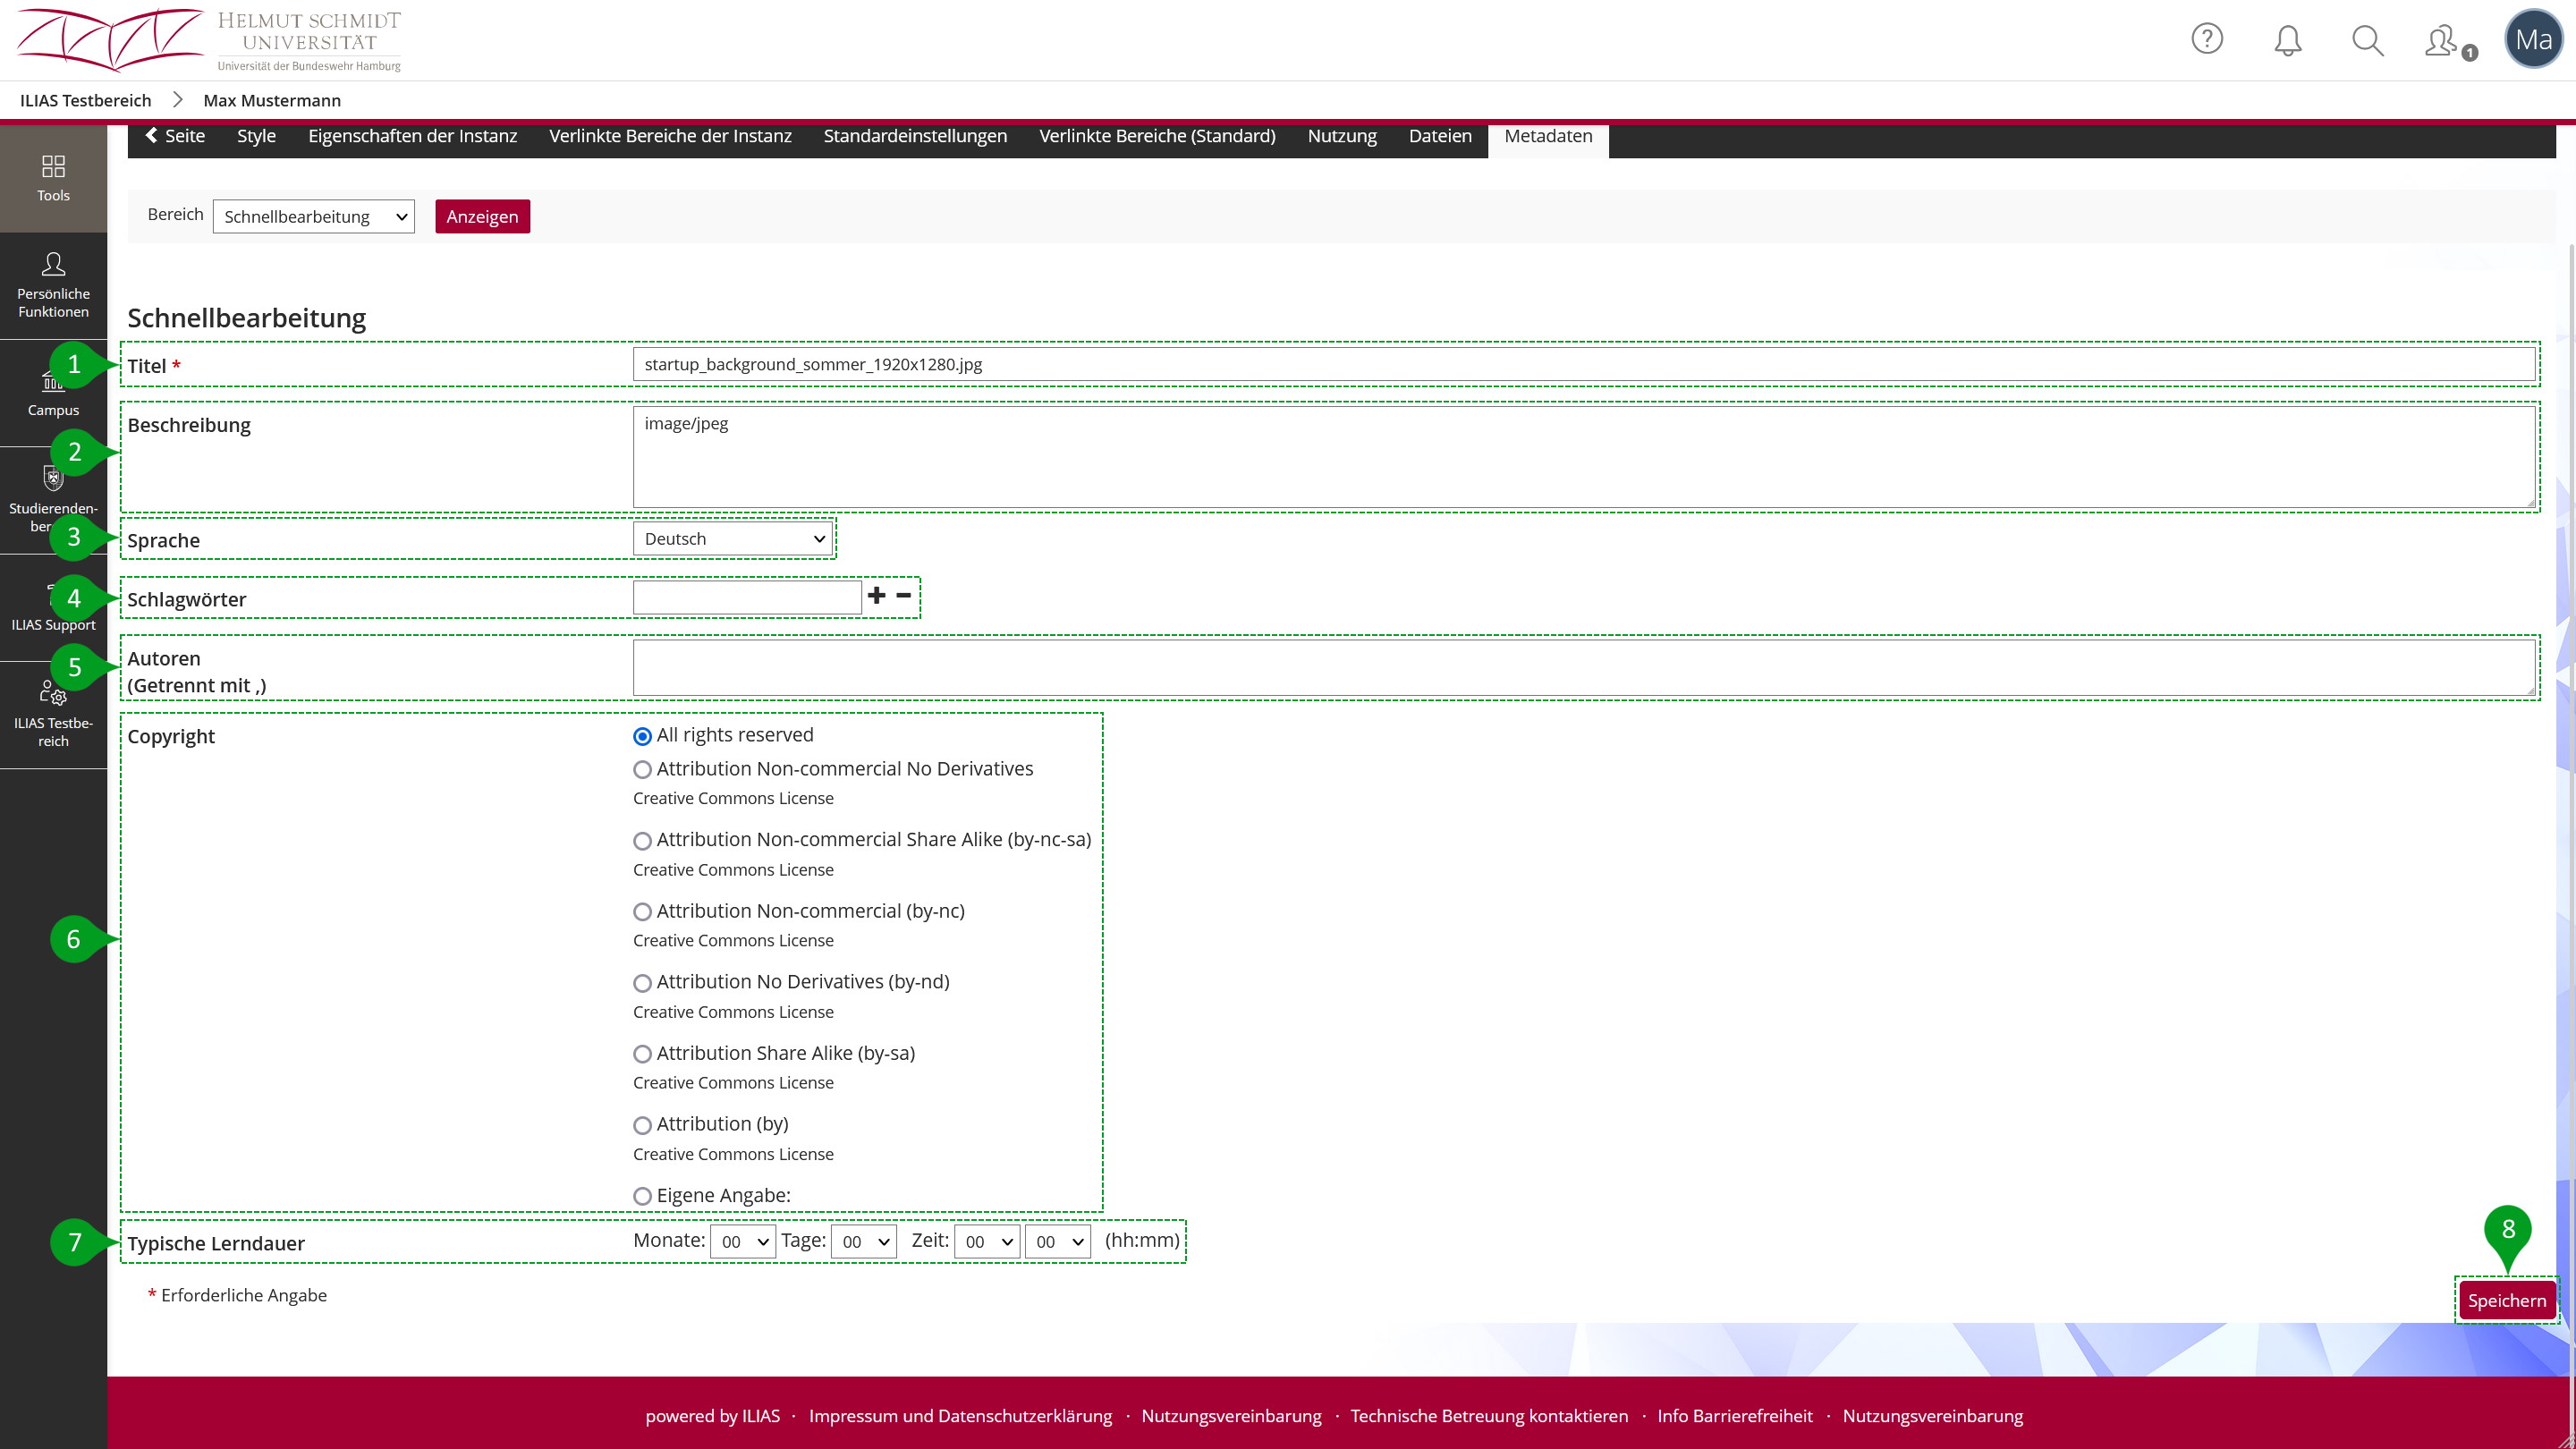The height and width of the screenshot is (1449, 2576).
Task: Open Verlinkte Bereiche der Instanz tab
Action: tap(670, 136)
